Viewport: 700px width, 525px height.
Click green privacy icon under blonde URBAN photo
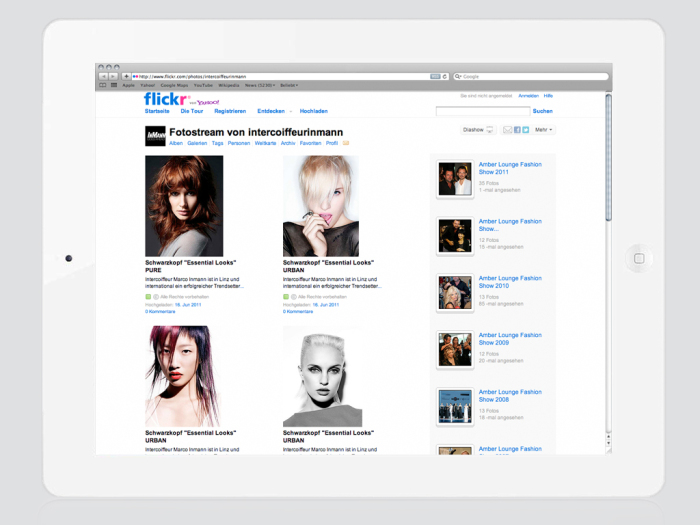coord(286,296)
